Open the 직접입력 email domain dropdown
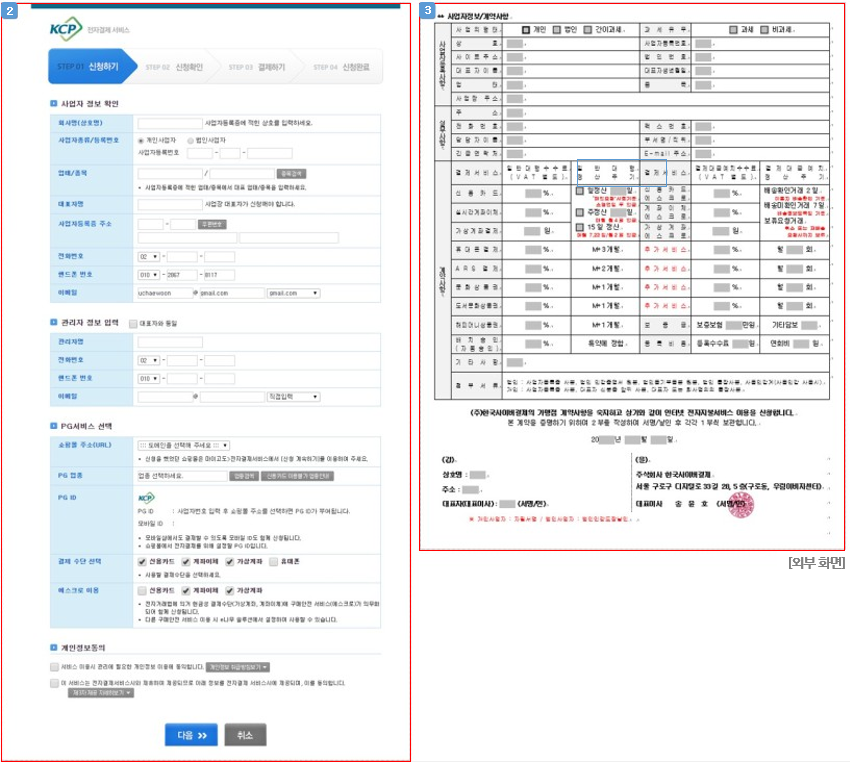The image size is (850, 762). pyautogui.click(x=293, y=397)
